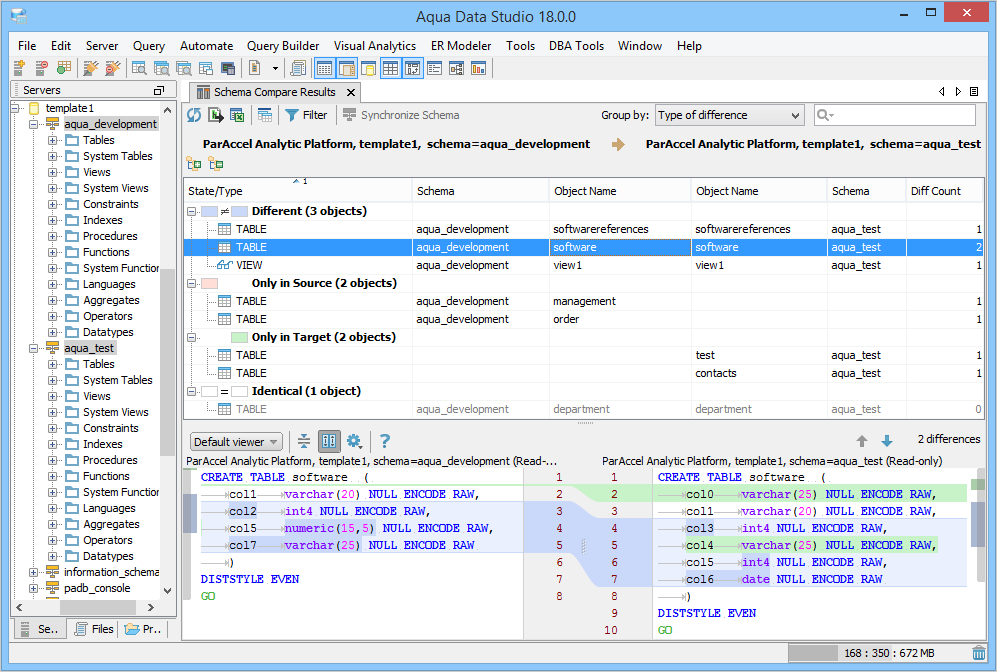Select the management table row

click(583, 301)
